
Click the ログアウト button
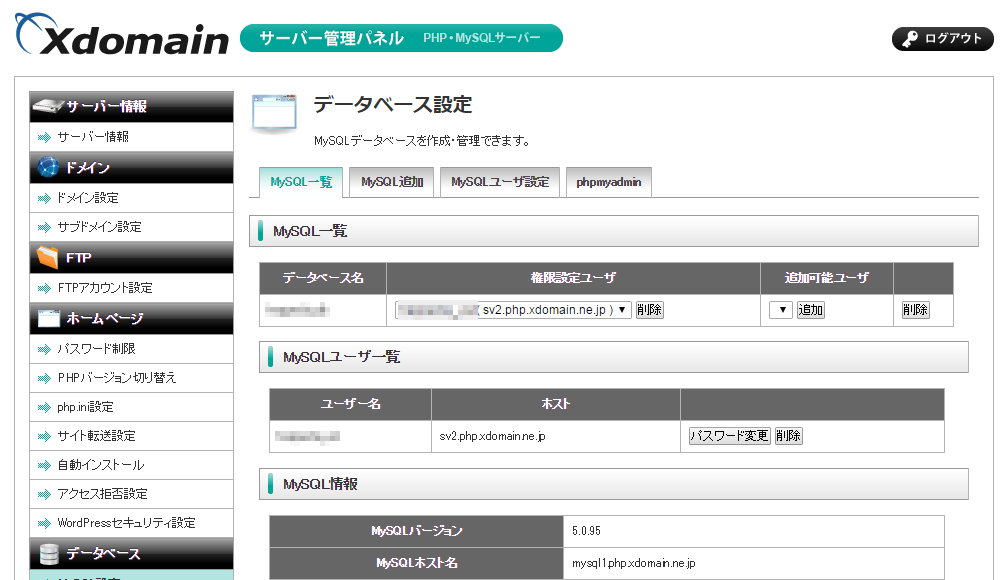[x=942, y=39]
